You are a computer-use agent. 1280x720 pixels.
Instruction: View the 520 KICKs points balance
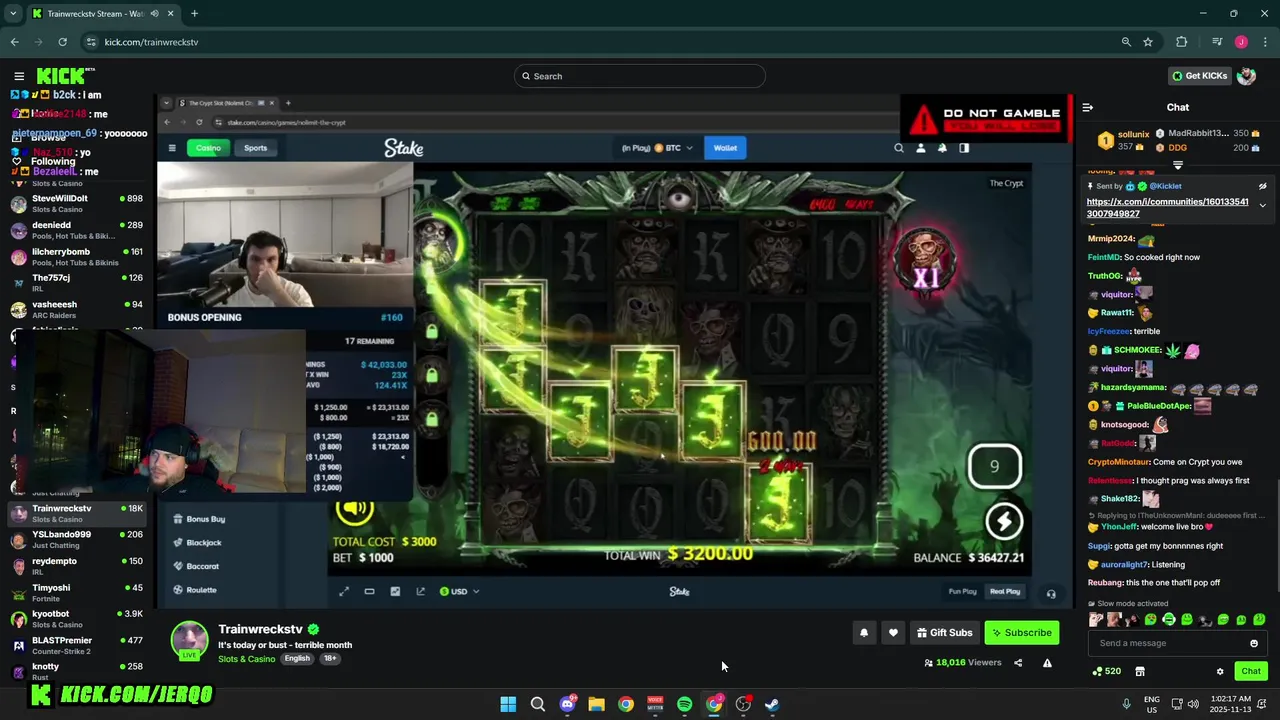(x=1106, y=671)
